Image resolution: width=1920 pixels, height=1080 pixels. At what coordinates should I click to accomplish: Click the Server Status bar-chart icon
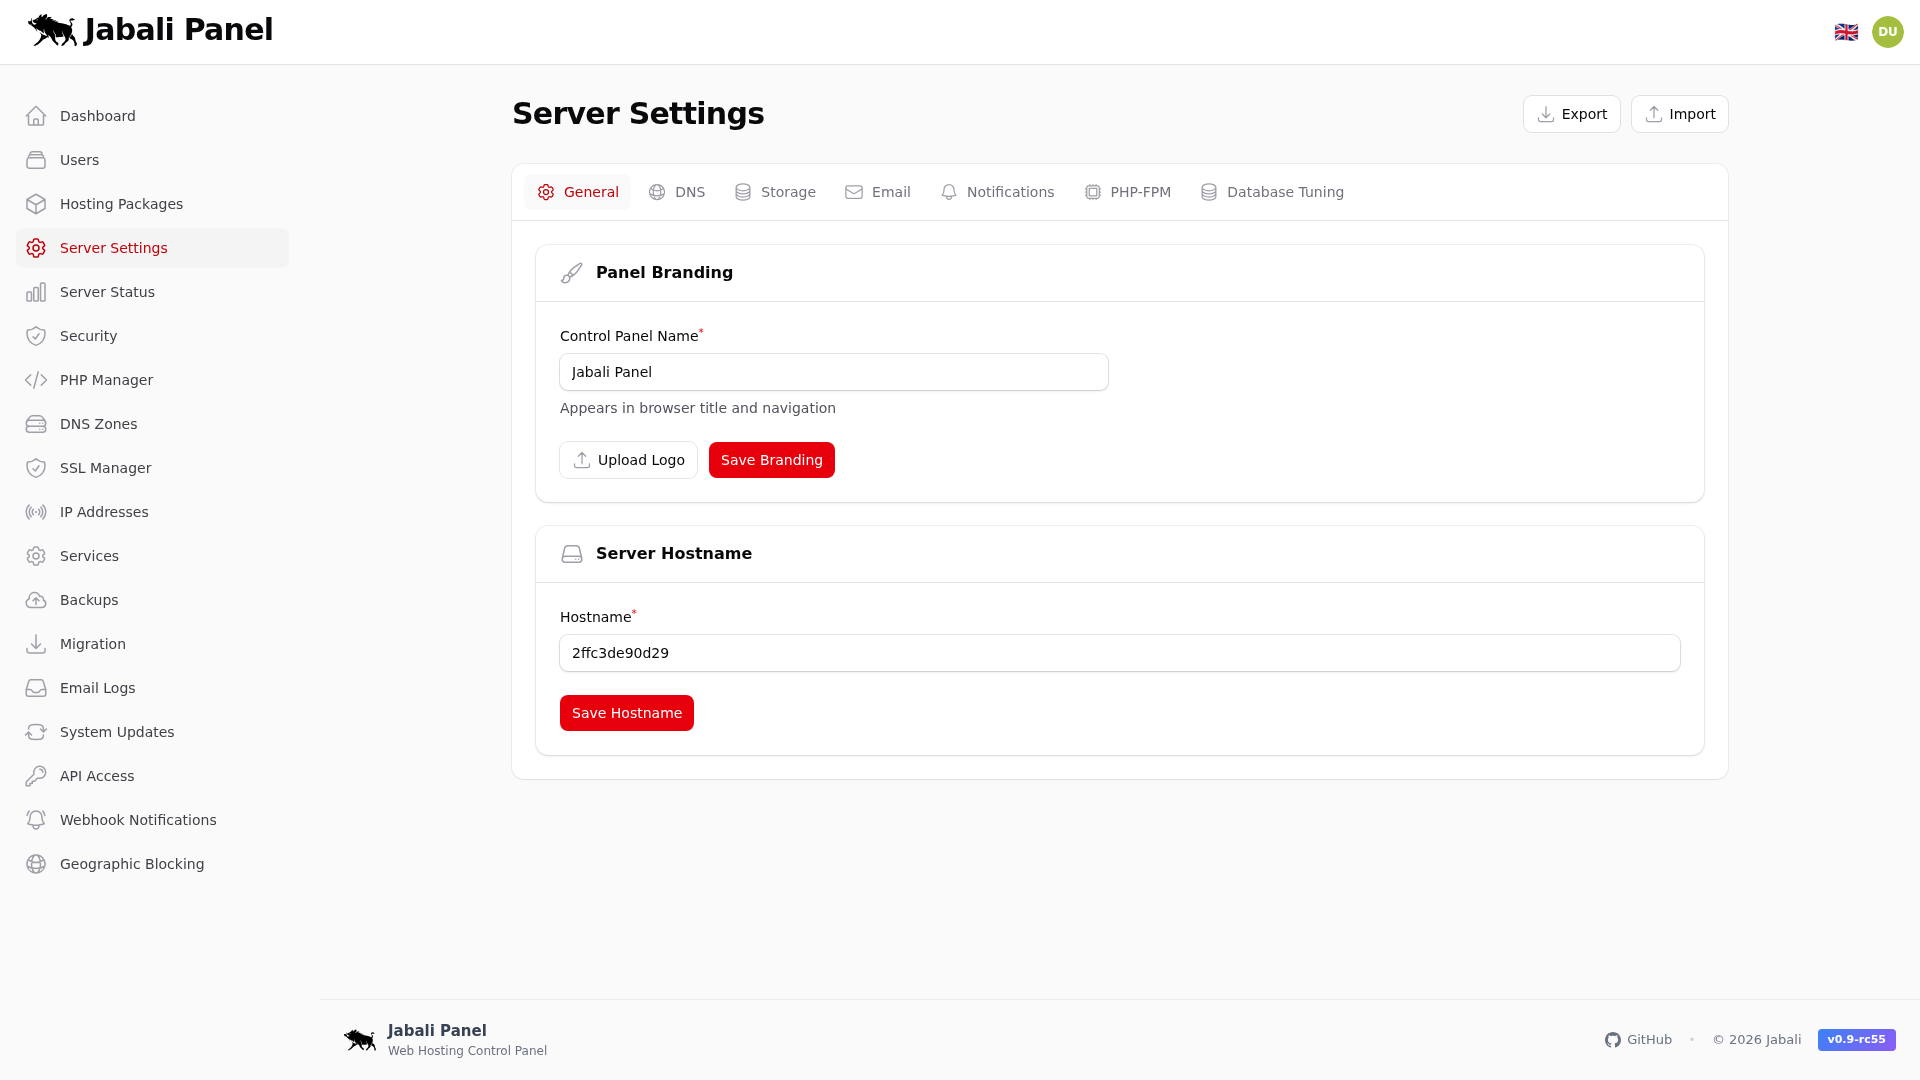pos(36,292)
